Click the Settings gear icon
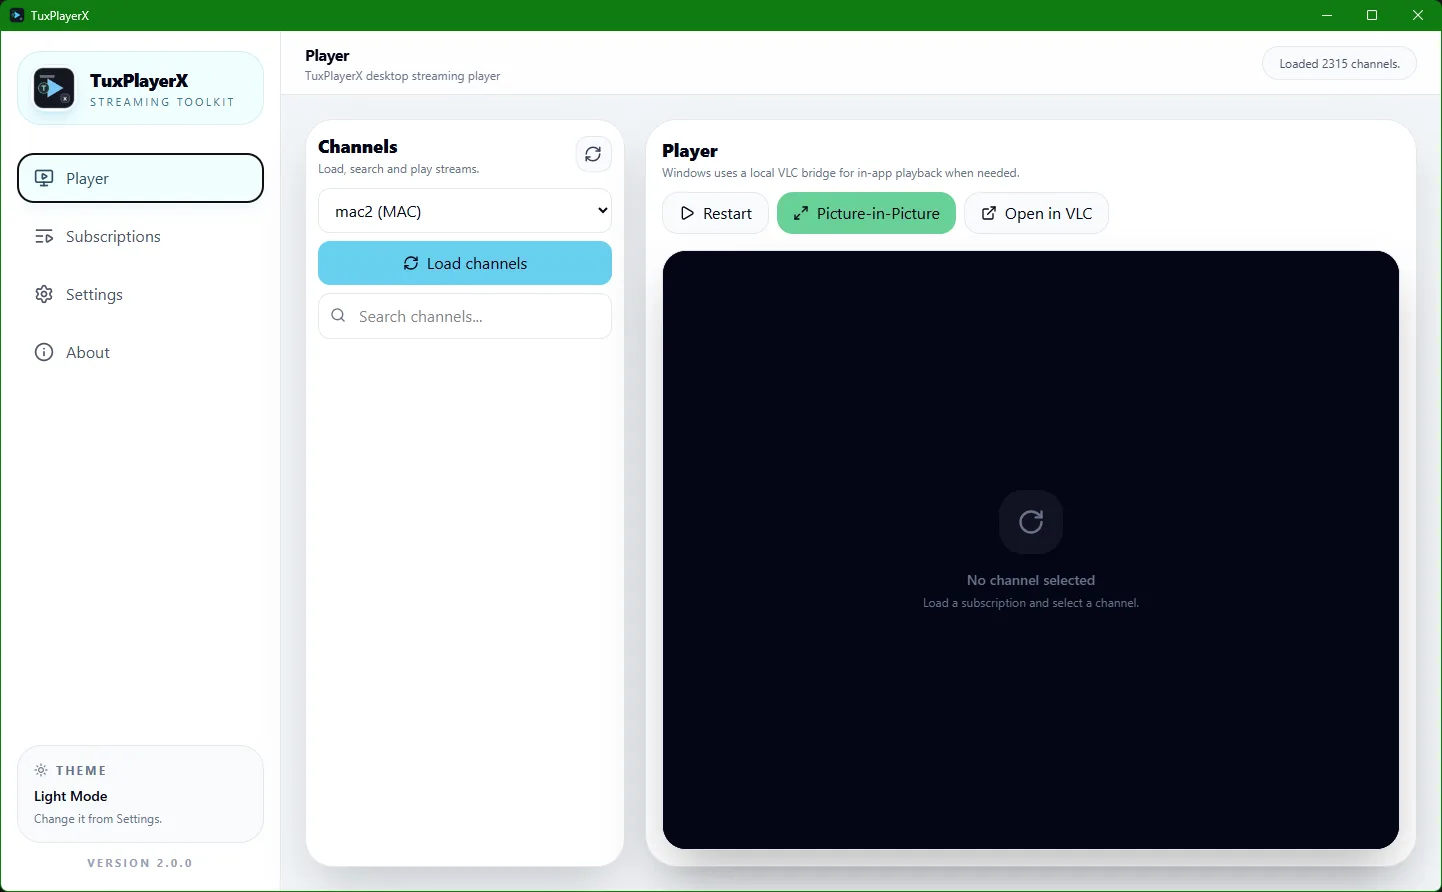The height and width of the screenshot is (892, 1442). point(44,295)
